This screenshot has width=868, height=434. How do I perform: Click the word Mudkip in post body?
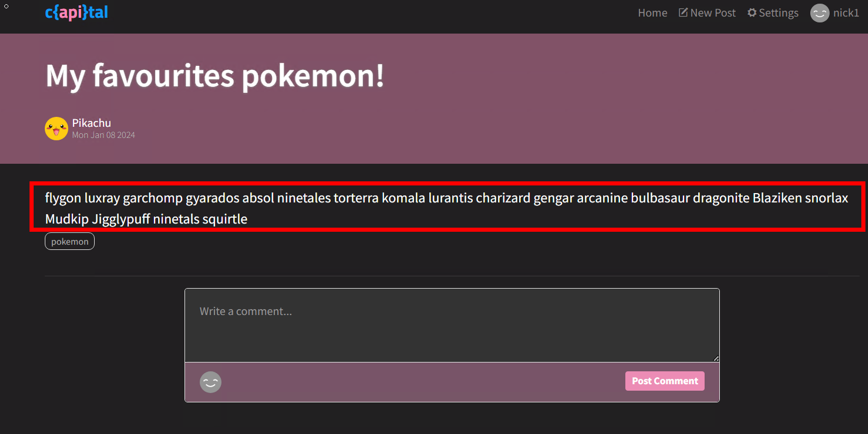tap(67, 219)
